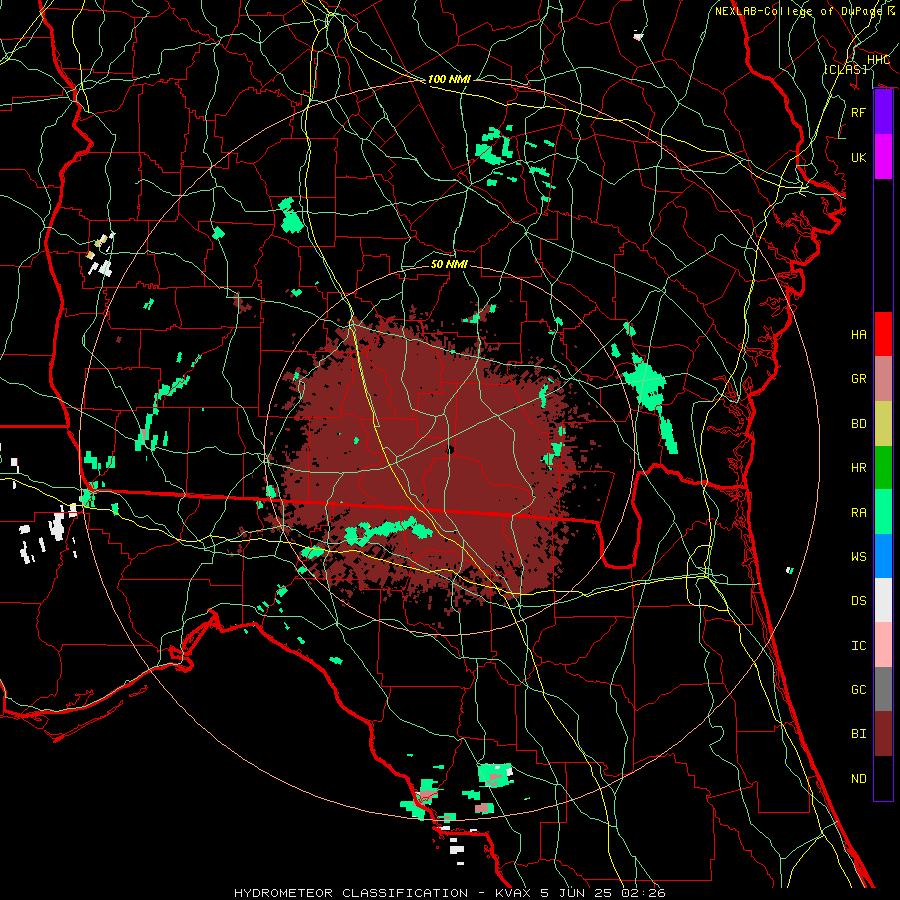Click the Hydrometeor Classification KVAX timestamp caption
900x900 pixels.
tap(450, 893)
